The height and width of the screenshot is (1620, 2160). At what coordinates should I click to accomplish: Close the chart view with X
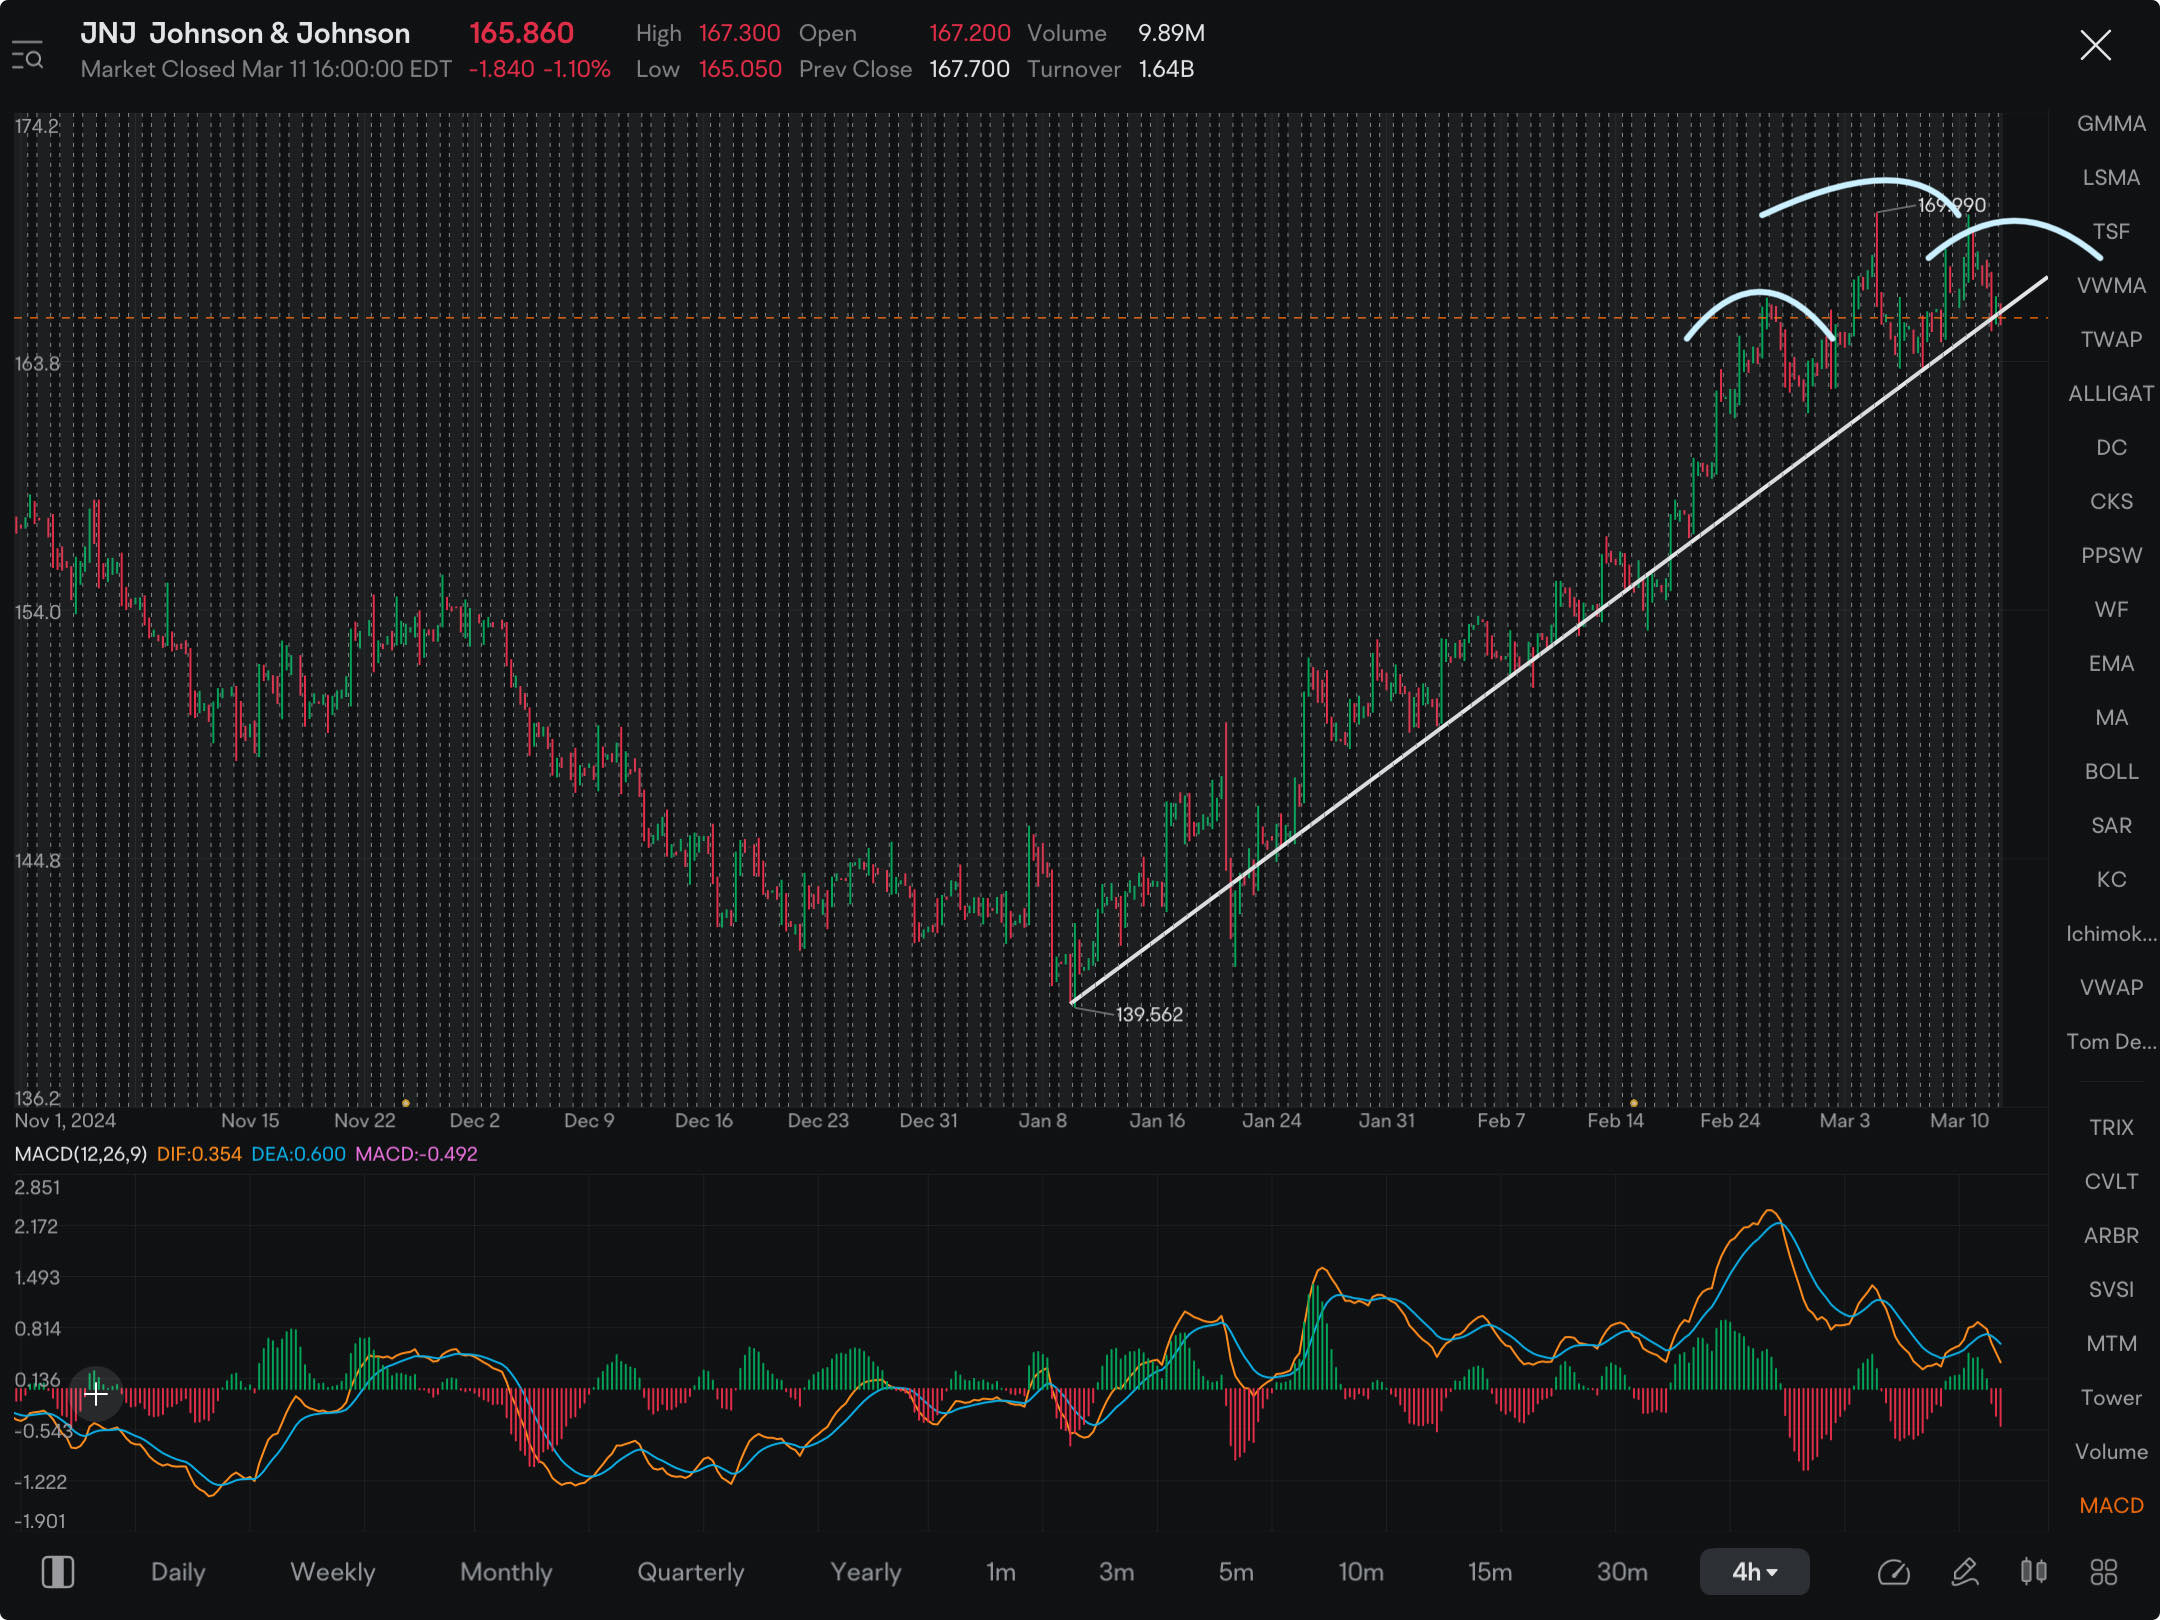[x=2095, y=45]
